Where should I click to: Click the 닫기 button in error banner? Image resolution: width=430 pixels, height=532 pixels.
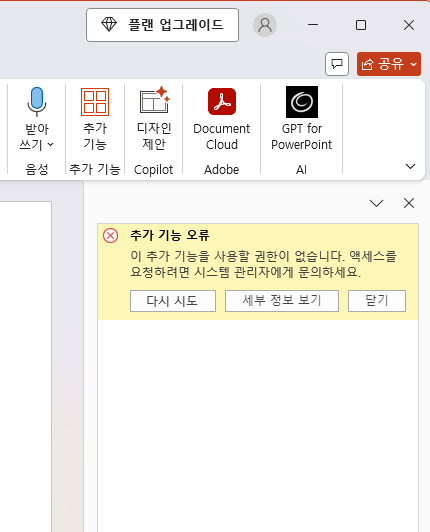click(377, 301)
